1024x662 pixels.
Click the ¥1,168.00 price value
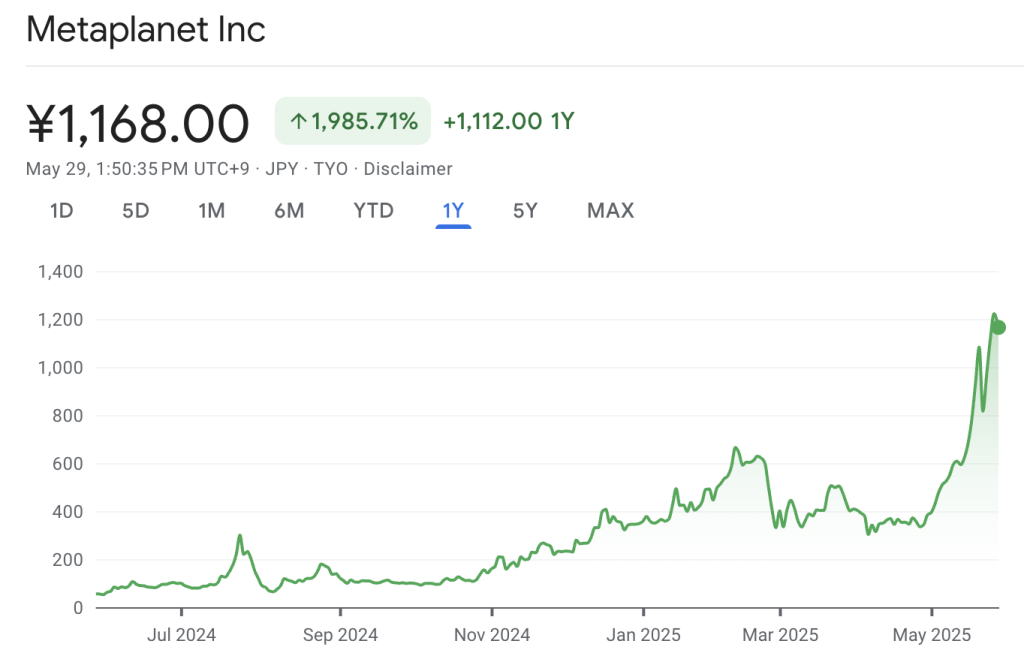tap(138, 124)
